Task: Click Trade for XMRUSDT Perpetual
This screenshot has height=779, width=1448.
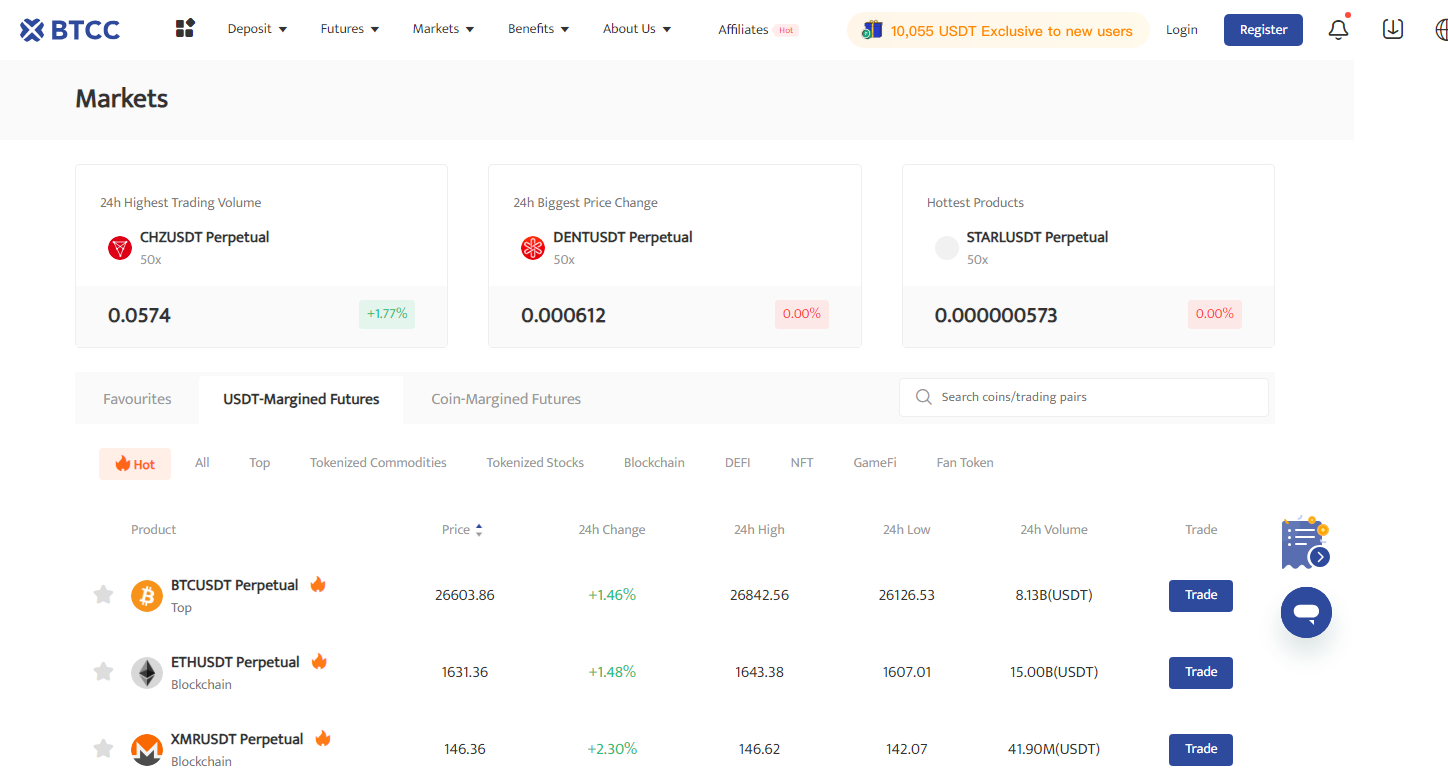Action: (1201, 750)
